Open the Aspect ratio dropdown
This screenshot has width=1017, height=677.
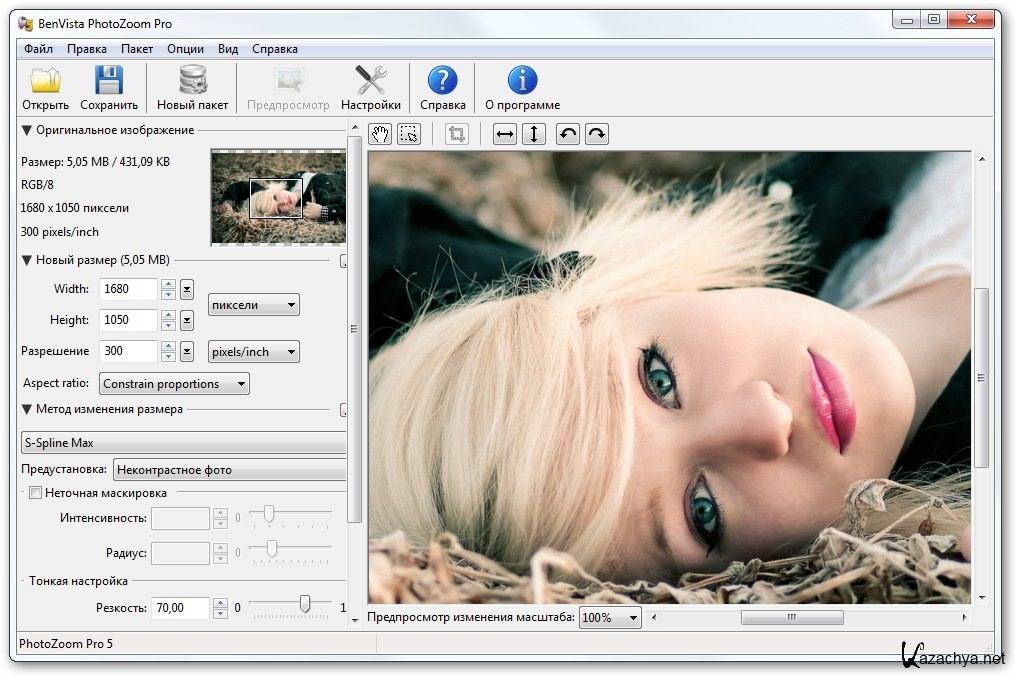tap(174, 384)
